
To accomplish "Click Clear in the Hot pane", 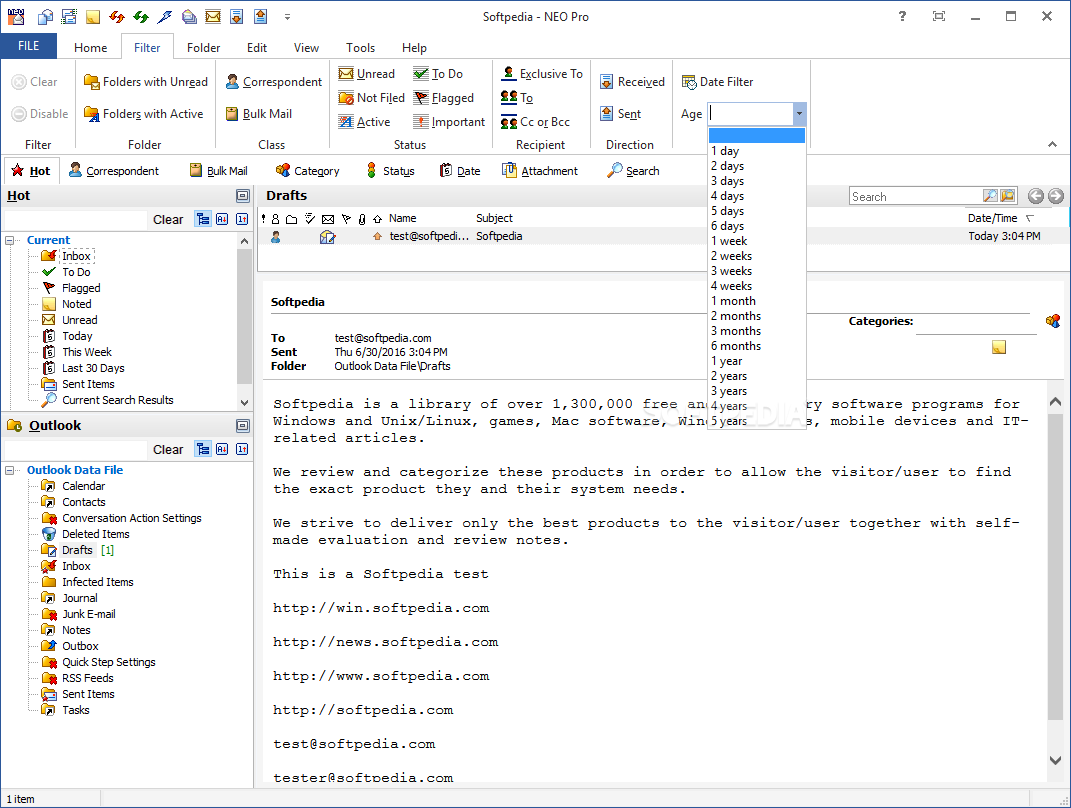I will click(x=168, y=219).
